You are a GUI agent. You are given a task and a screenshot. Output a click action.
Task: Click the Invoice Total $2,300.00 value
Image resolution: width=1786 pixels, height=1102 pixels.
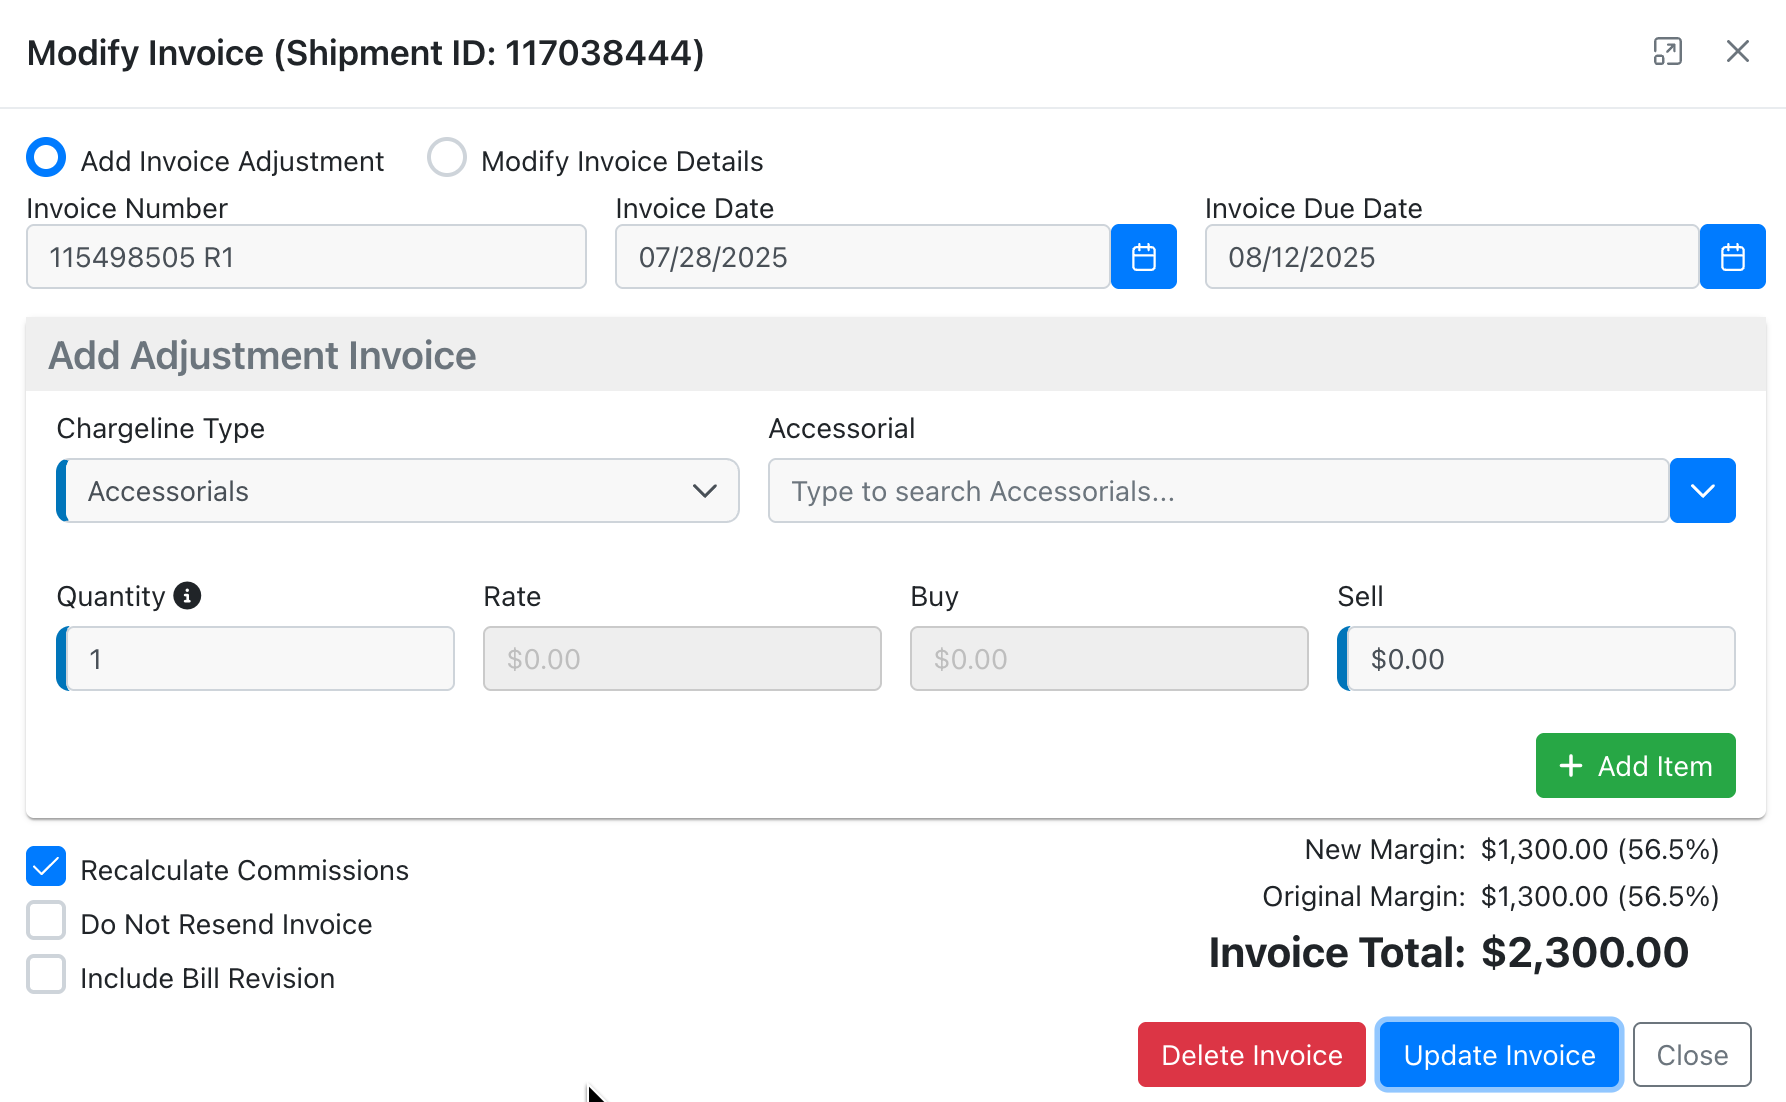(1585, 953)
